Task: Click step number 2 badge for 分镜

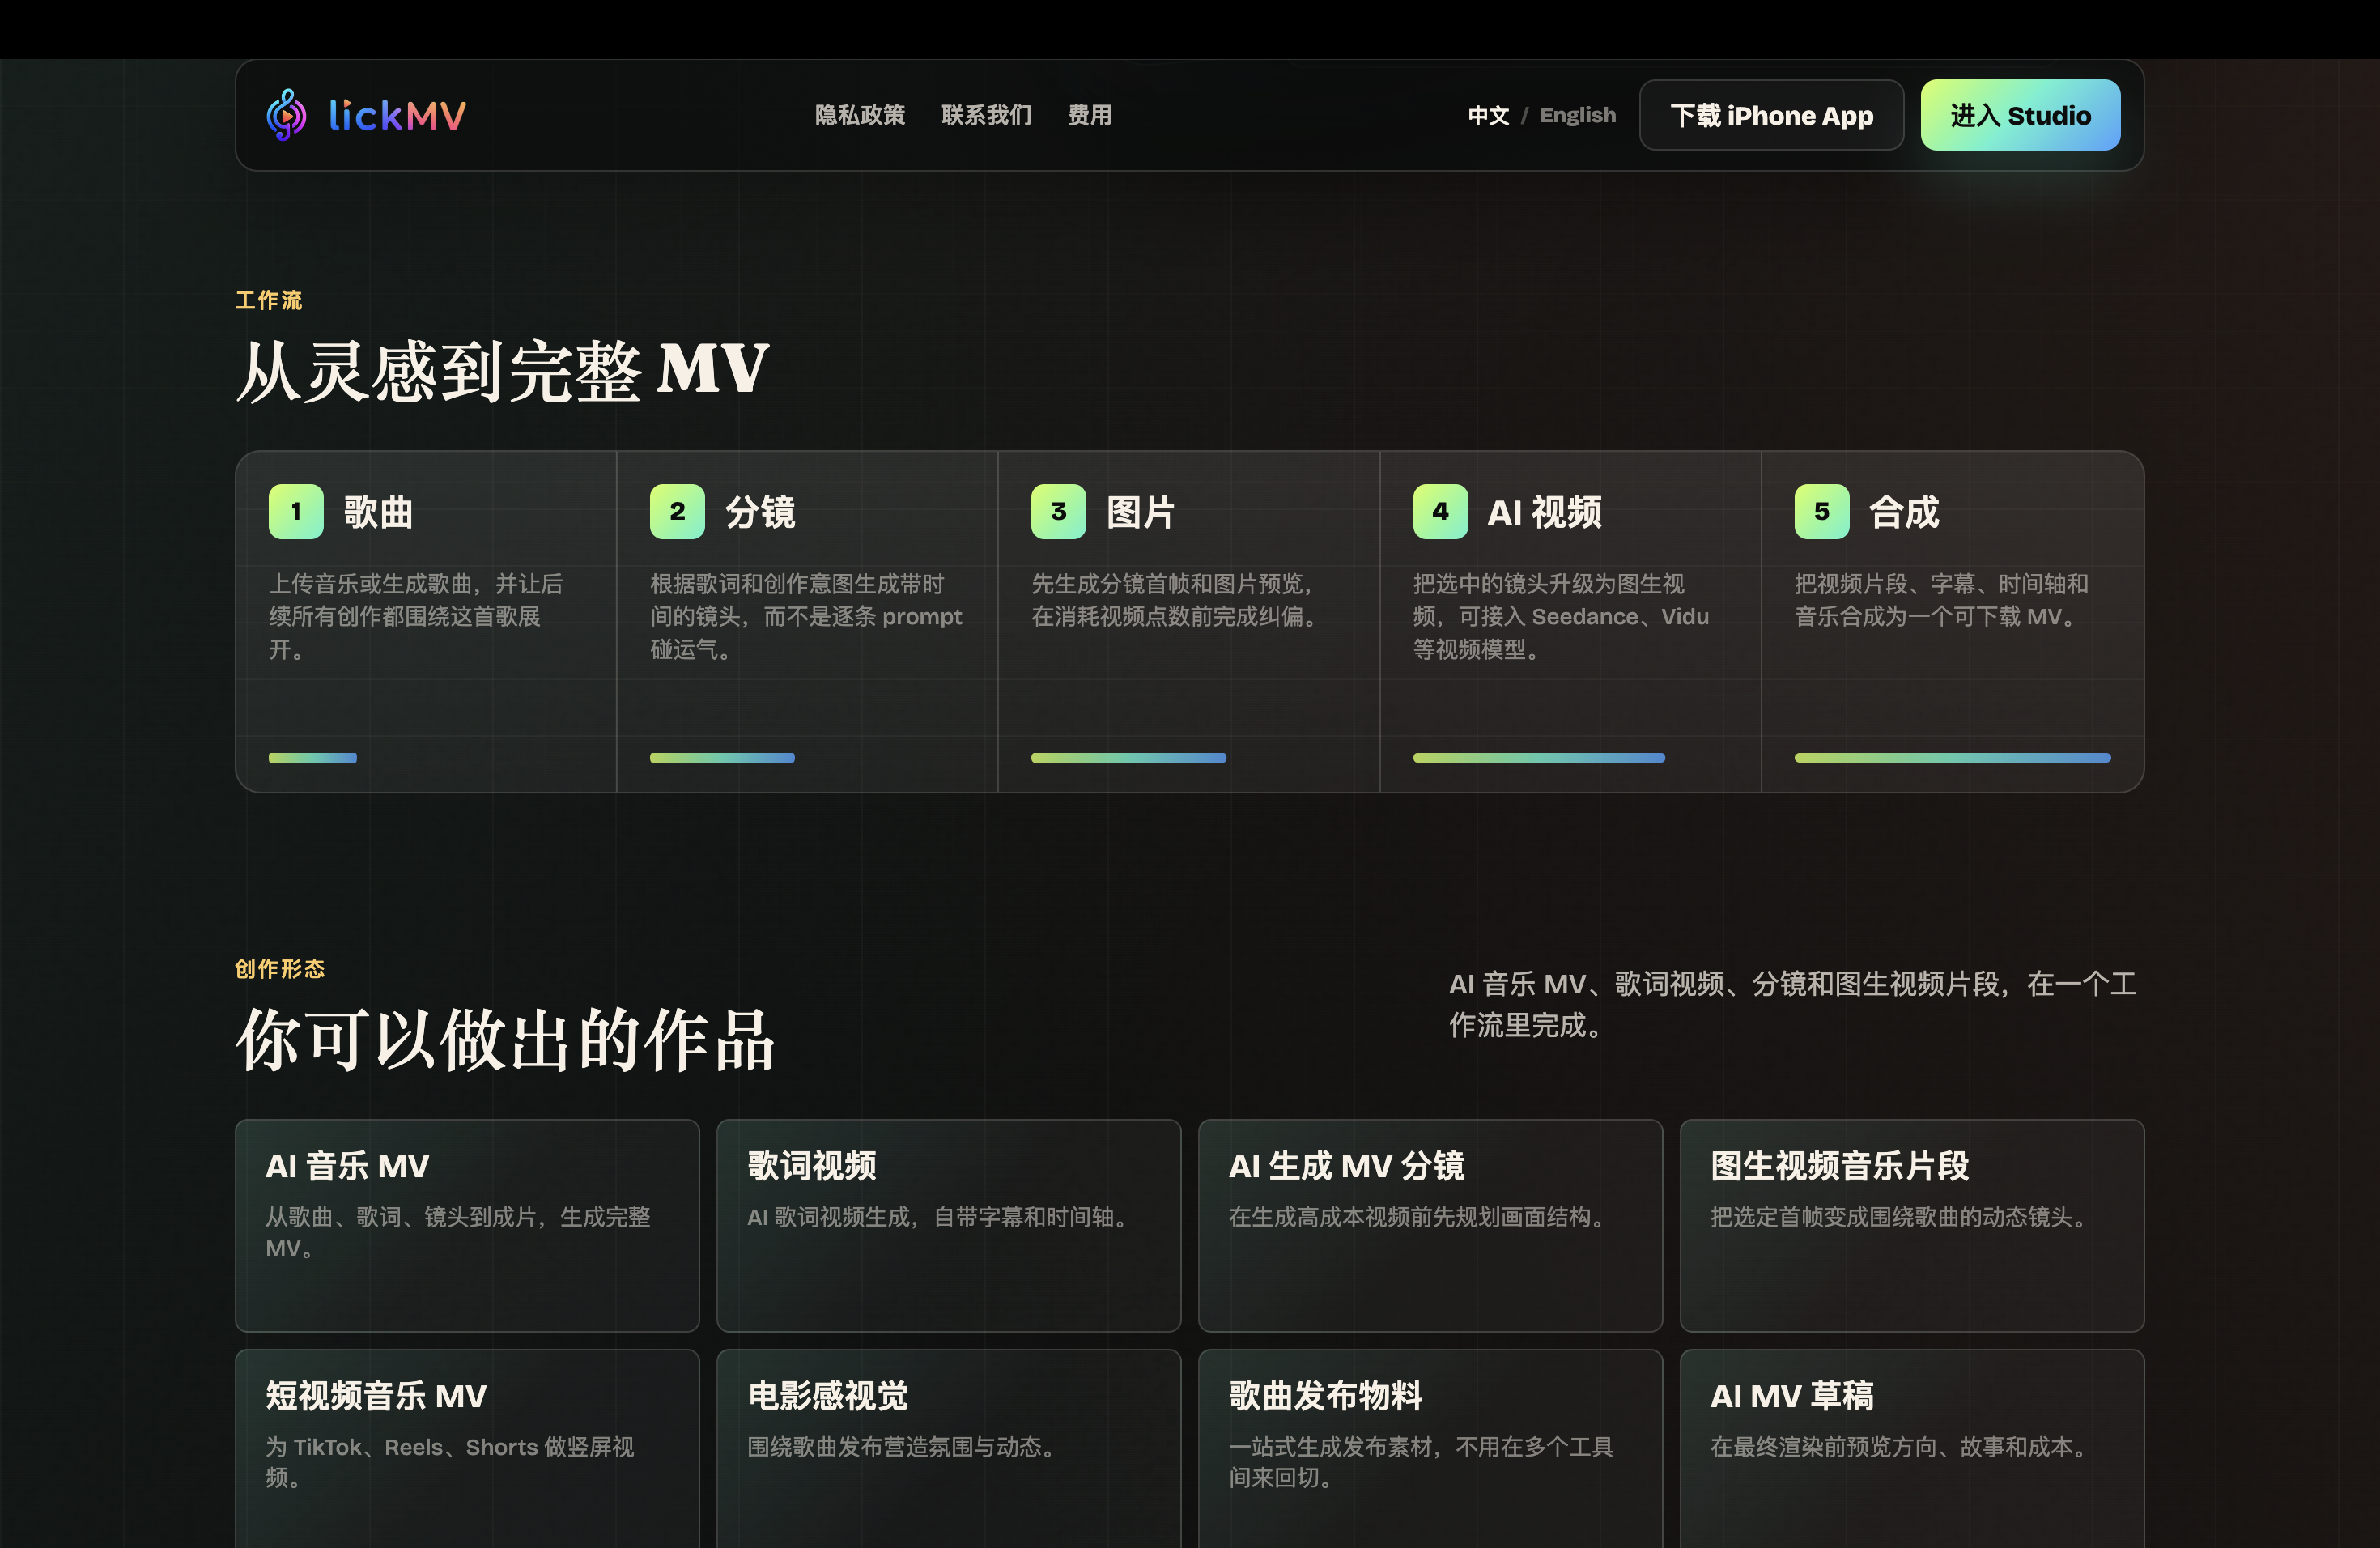Action: 677,512
